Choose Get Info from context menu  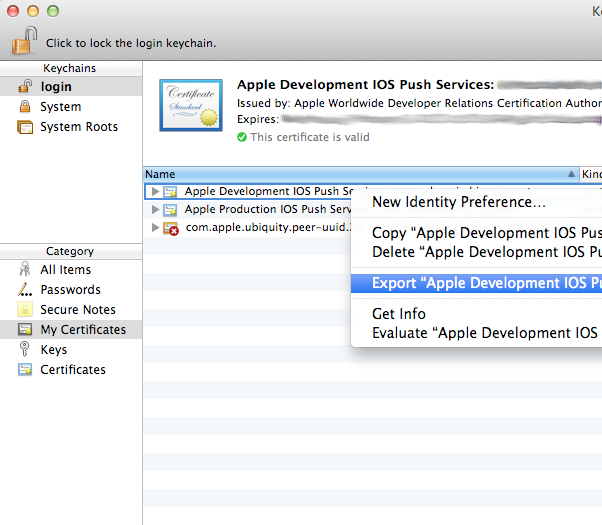click(476, 314)
